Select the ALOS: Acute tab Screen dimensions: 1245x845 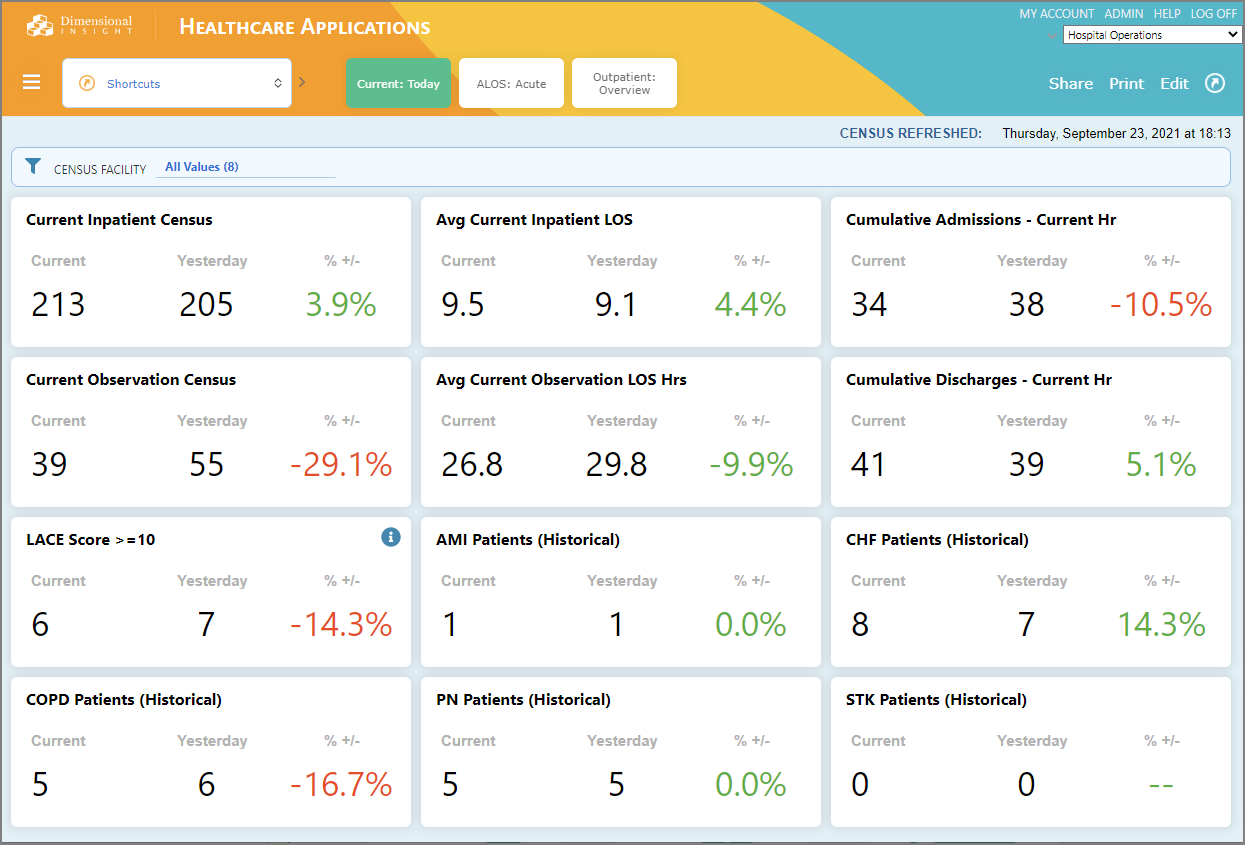(511, 83)
